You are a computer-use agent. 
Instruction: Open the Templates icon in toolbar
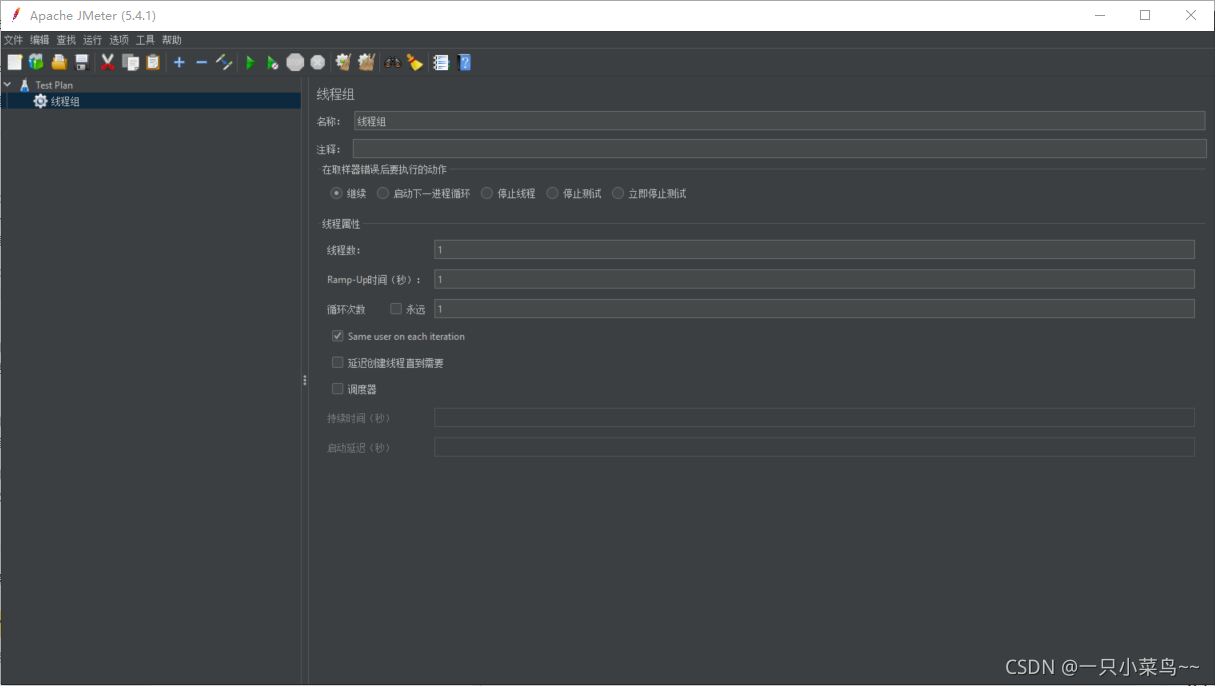(36, 62)
